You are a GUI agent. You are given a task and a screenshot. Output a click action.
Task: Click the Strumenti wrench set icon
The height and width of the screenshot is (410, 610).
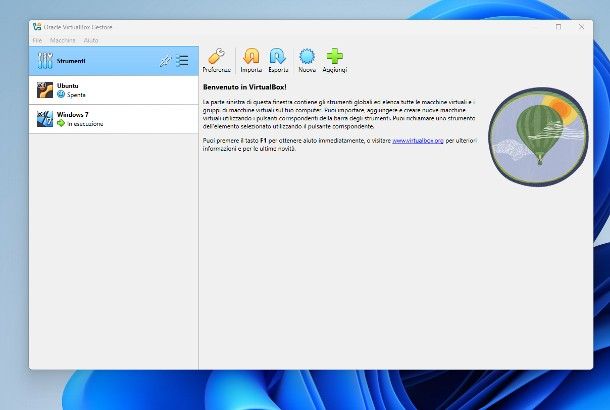click(x=45, y=61)
